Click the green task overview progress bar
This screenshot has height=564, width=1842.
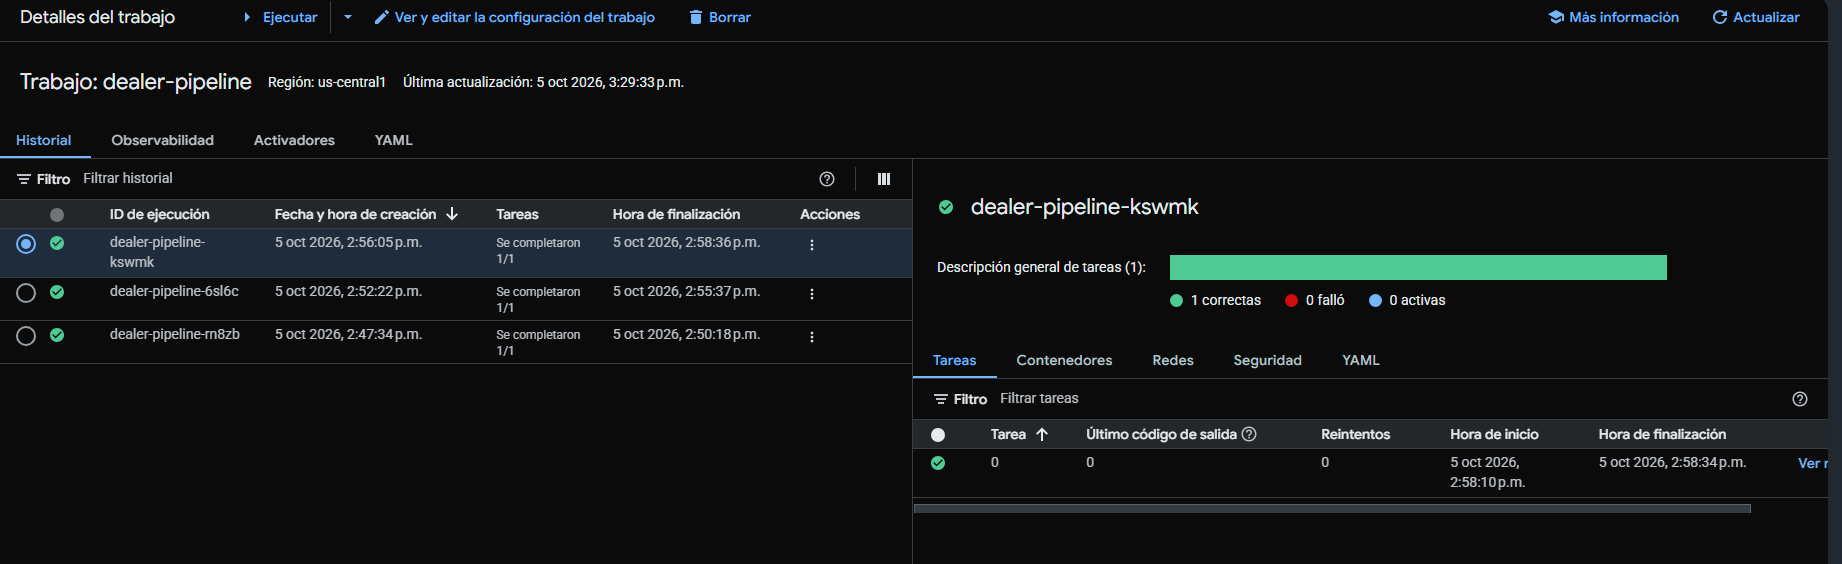pyautogui.click(x=1418, y=267)
